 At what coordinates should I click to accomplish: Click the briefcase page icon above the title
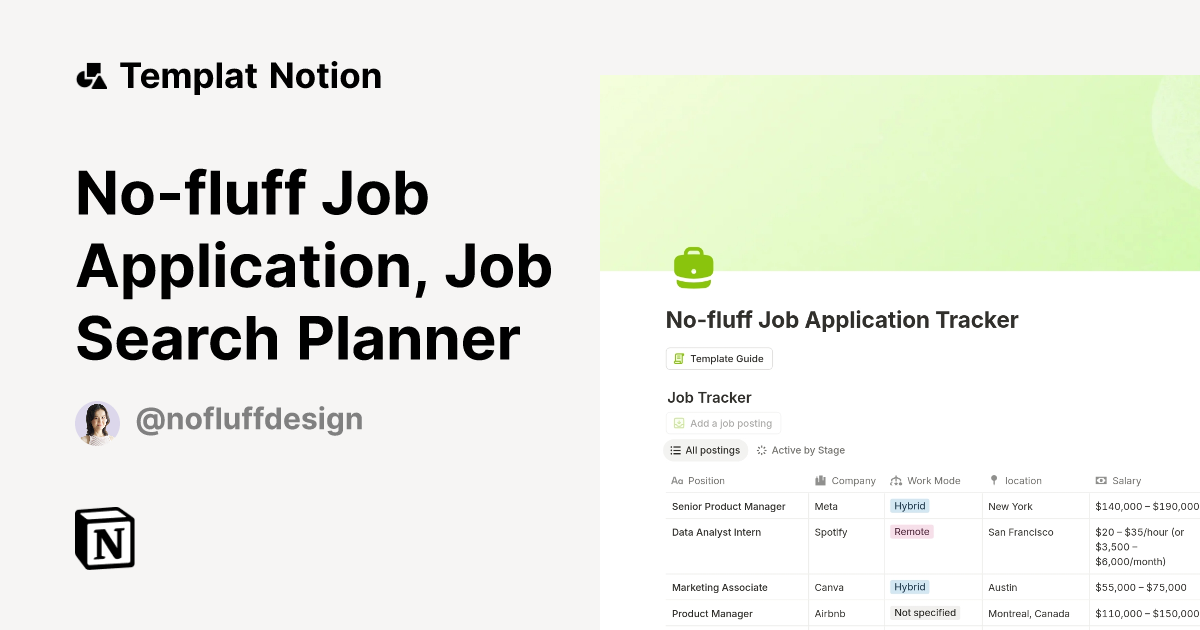coord(694,268)
